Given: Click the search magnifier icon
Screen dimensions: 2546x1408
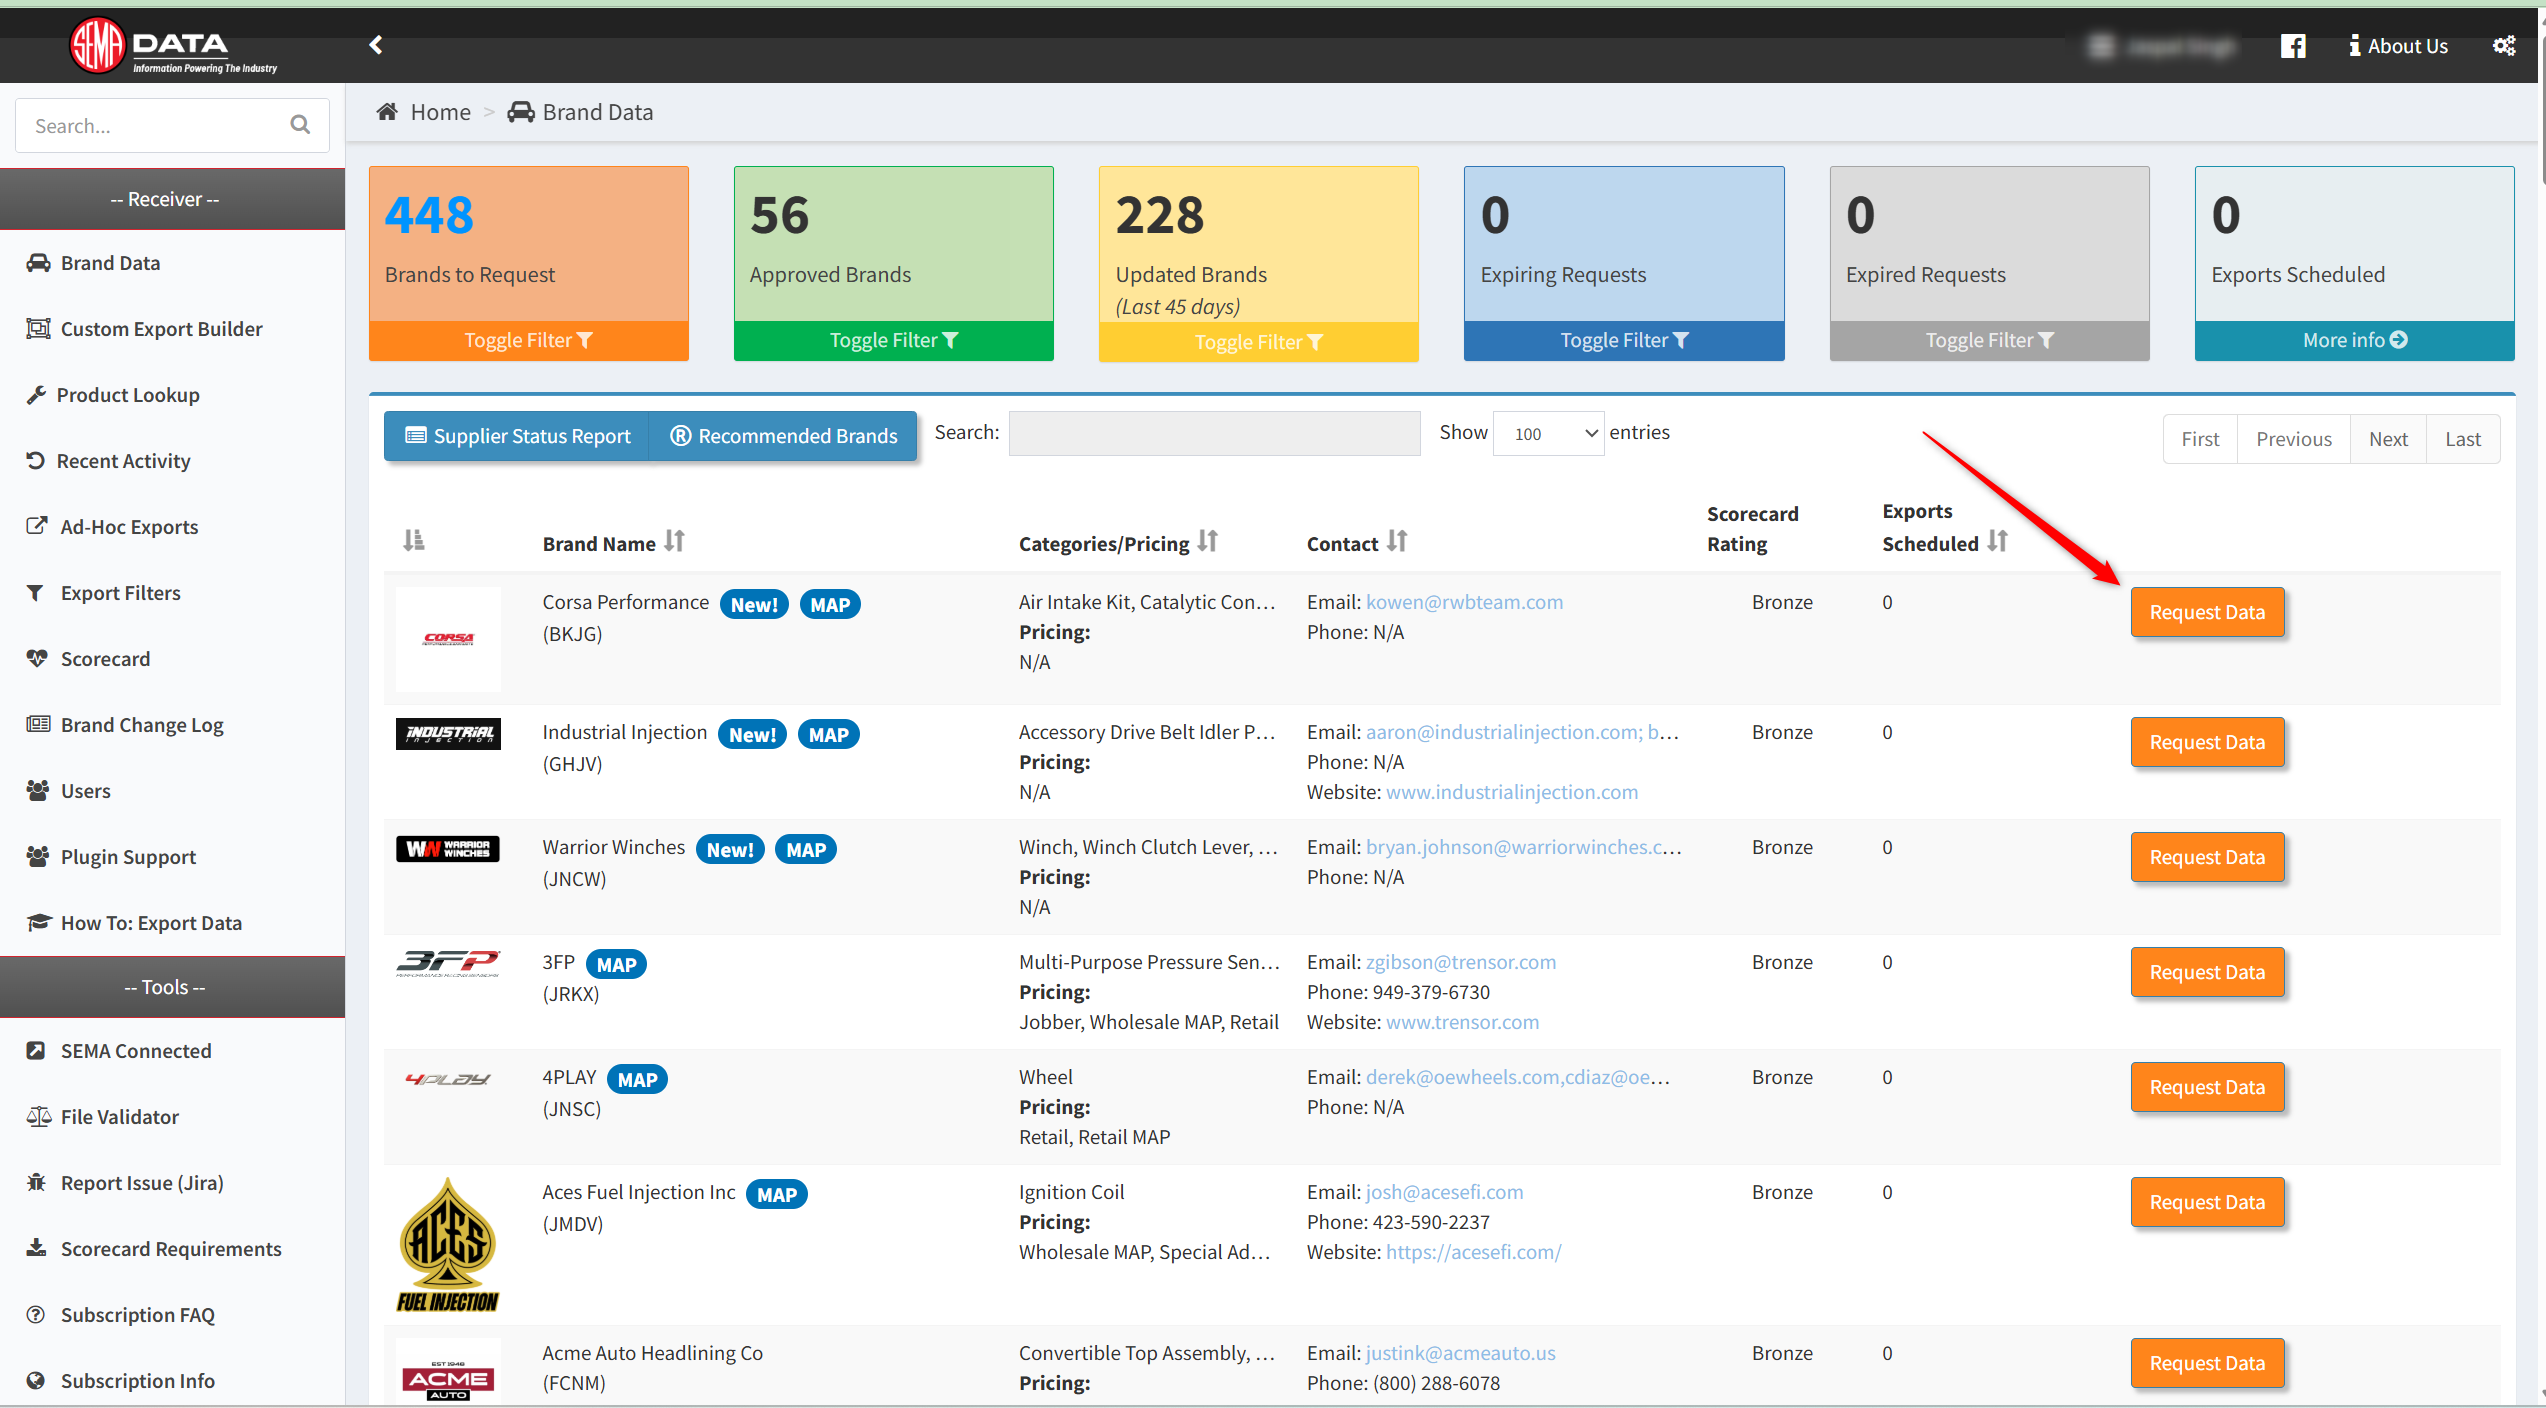Looking at the screenshot, I should click(300, 125).
